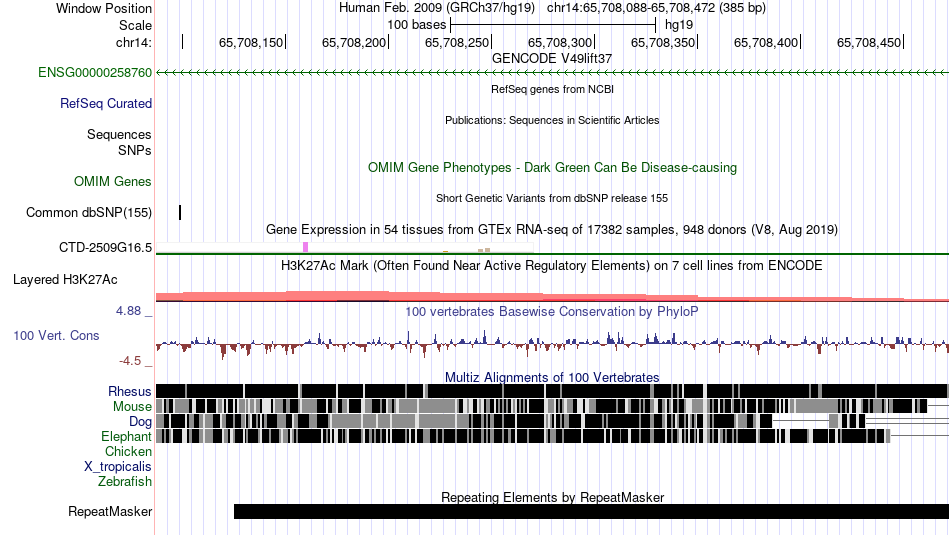Click the chr14 coordinate range text
Image resolution: width=950 pixels, height=535 pixels.
pos(656,8)
